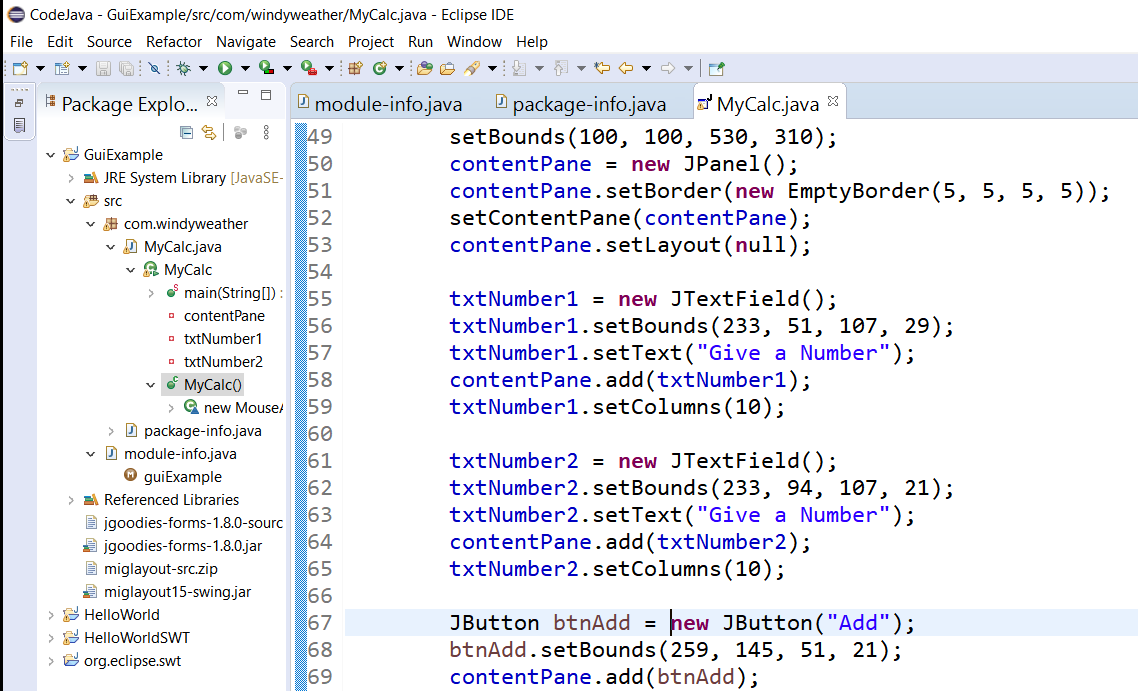Click the Back navigation arrow icon

coord(626,68)
